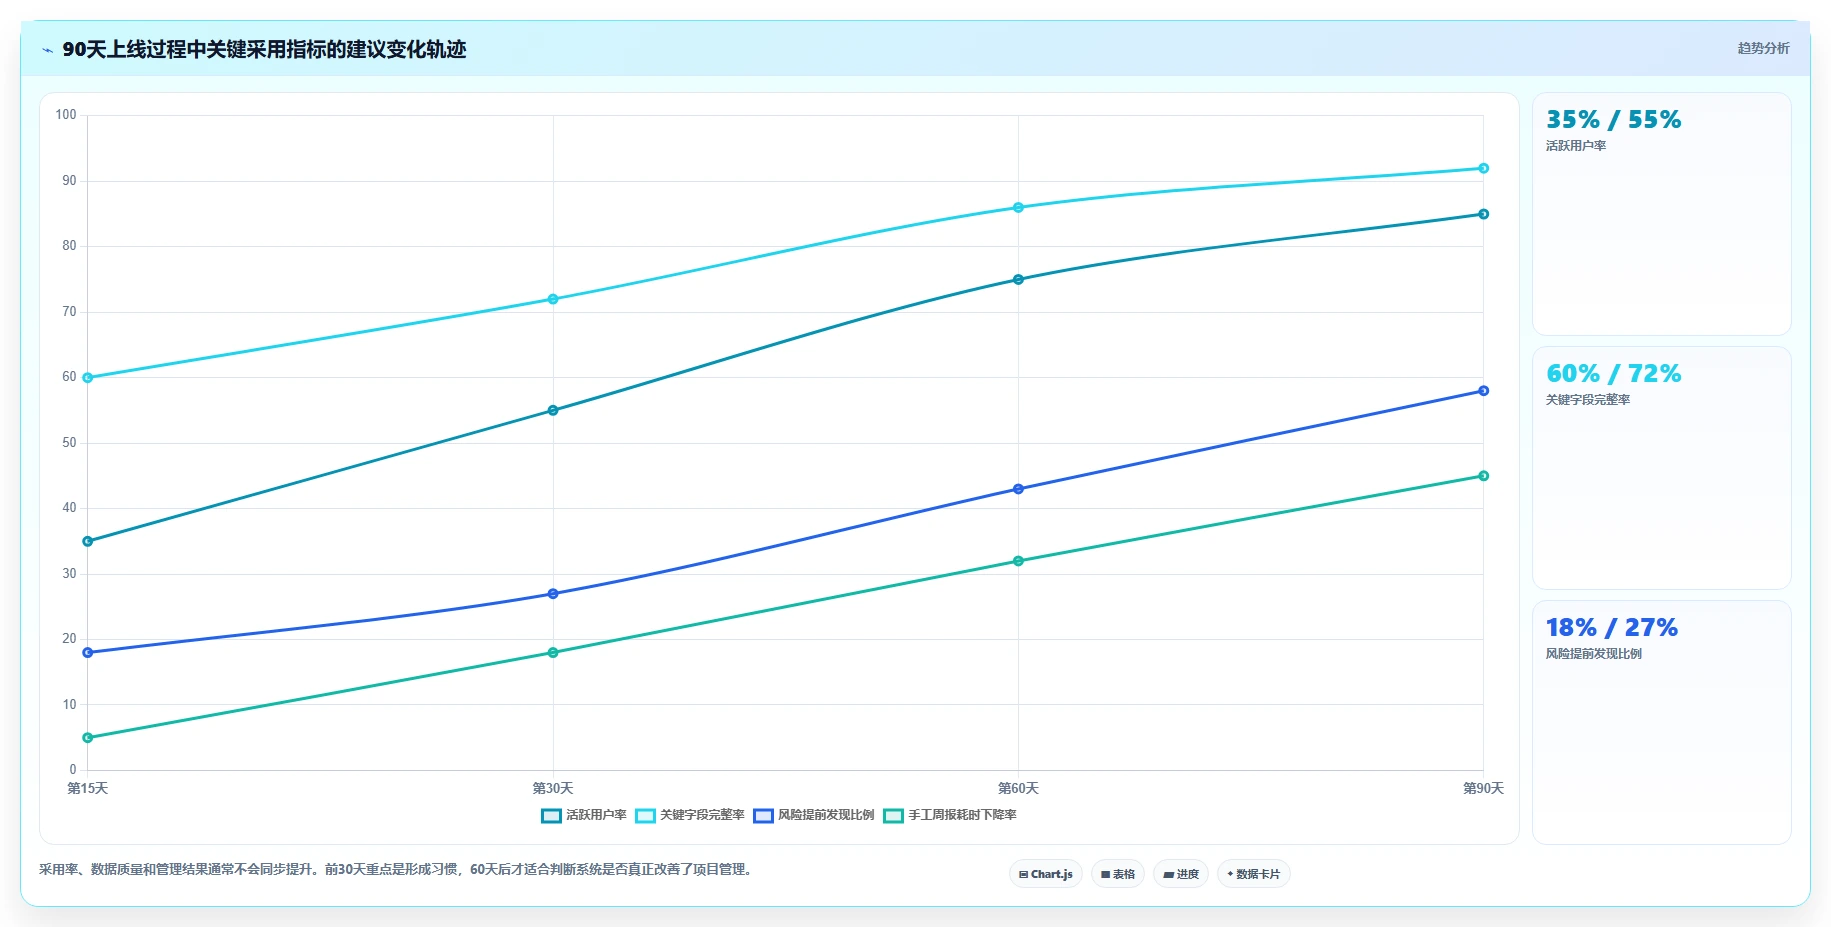Click the 第15天 x-axis label
This screenshot has width=1831, height=927.
(88, 789)
